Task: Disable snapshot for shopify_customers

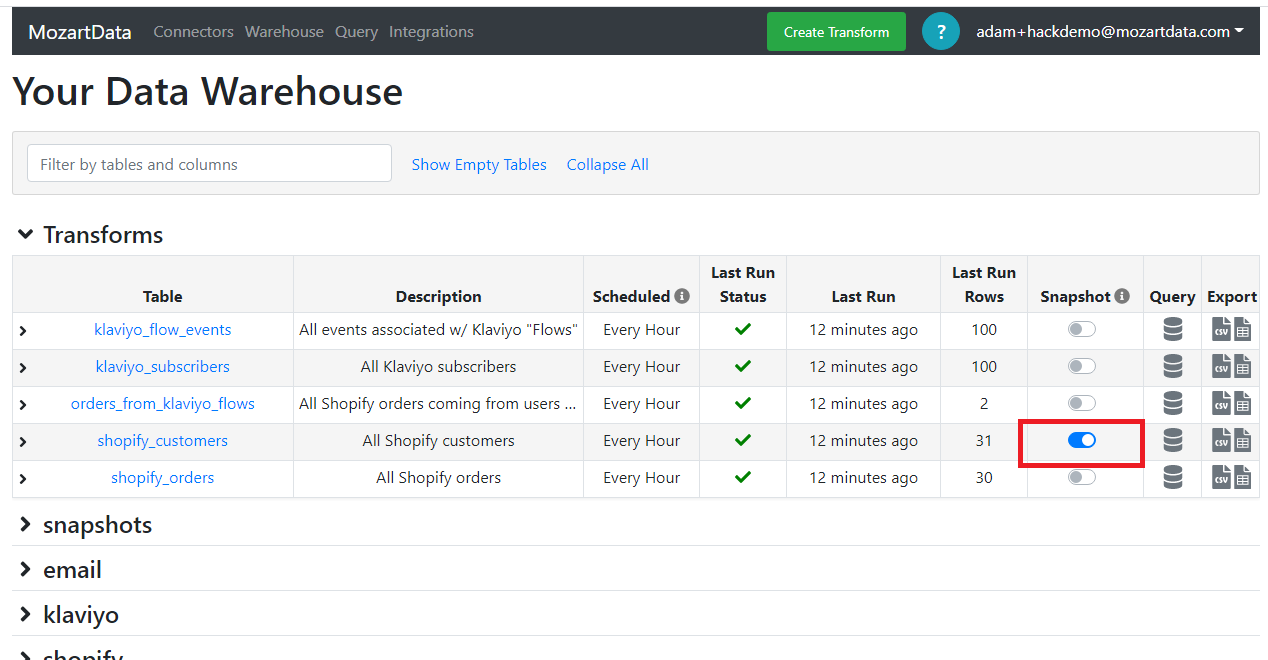Action: tap(1082, 440)
